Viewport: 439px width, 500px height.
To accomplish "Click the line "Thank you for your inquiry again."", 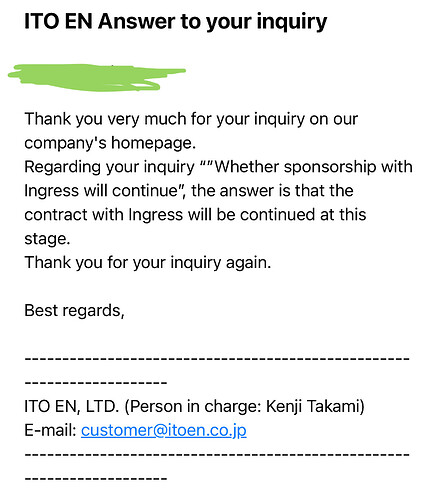I will pos(148,263).
